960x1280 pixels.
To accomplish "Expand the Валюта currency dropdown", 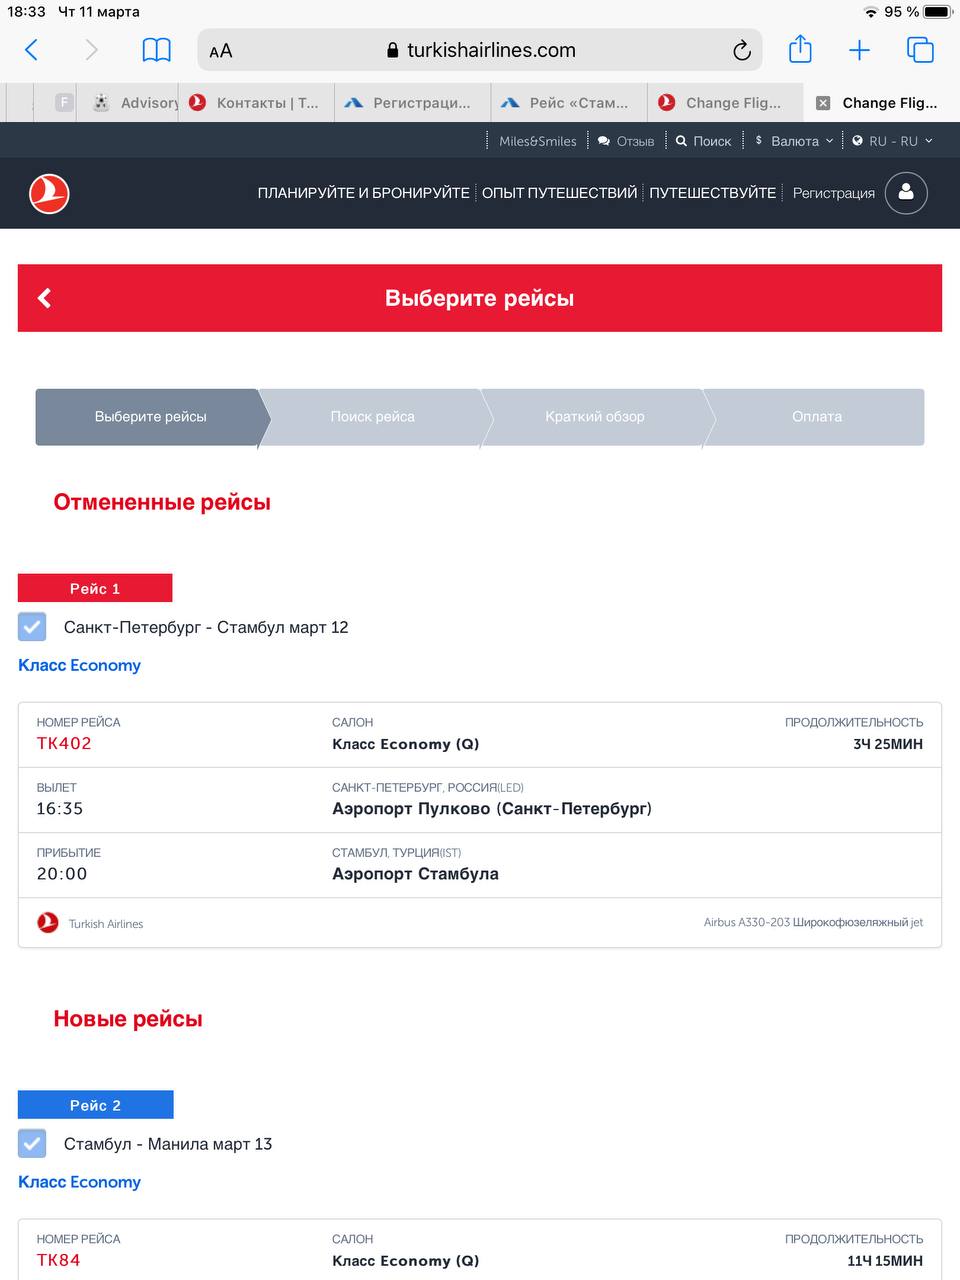I will click(x=794, y=141).
